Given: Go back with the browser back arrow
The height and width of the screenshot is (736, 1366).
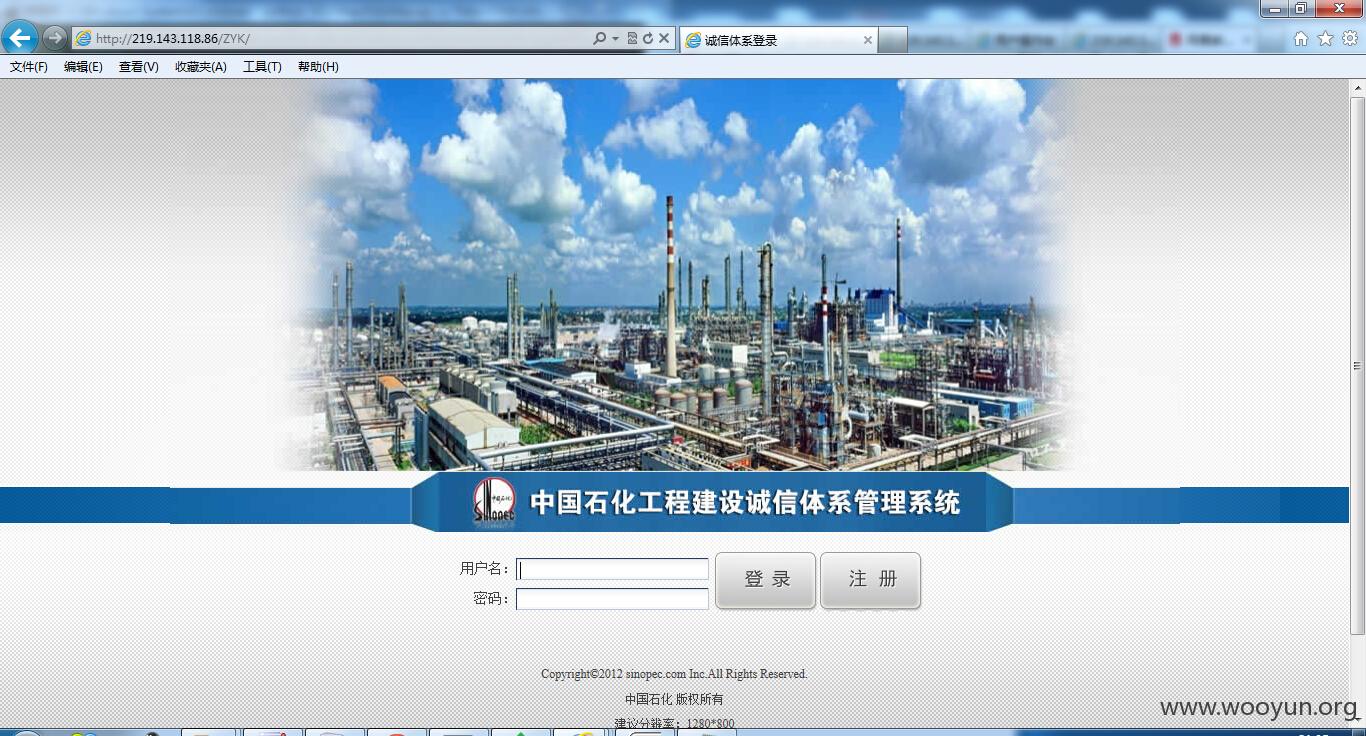Looking at the screenshot, I should [x=19, y=38].
